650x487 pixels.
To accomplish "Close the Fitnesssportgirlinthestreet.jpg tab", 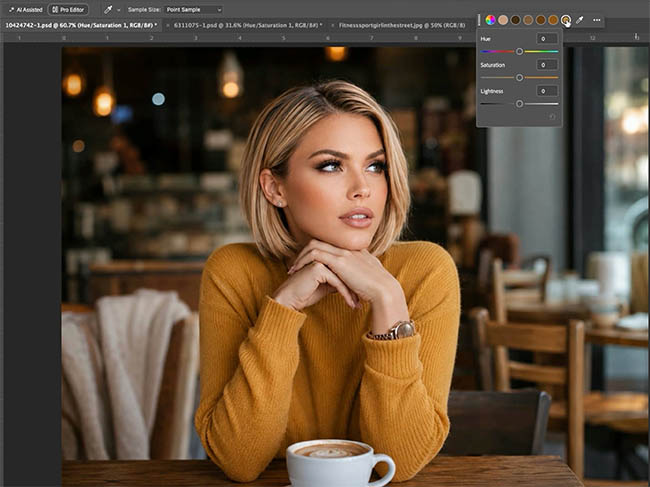I will (x=332, y=25).
